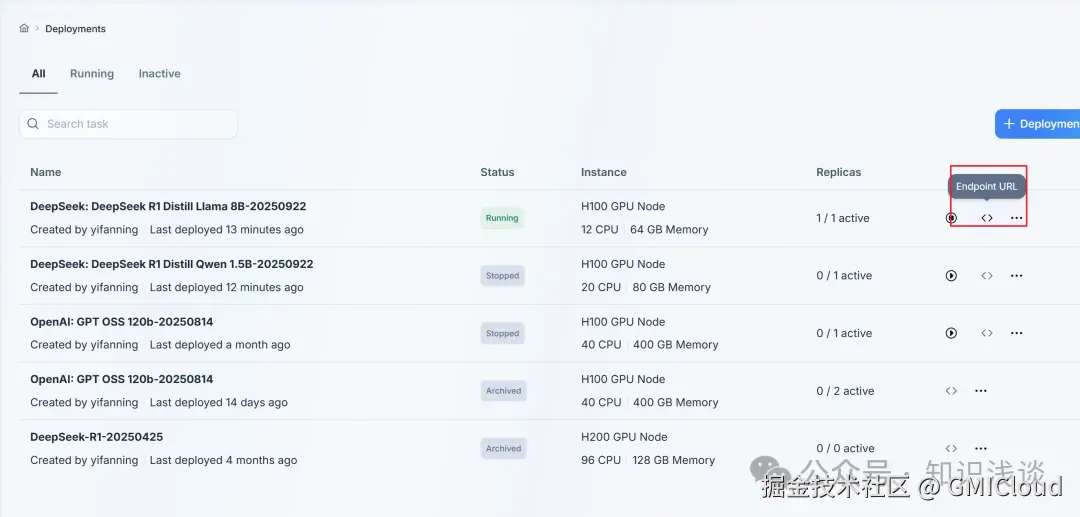This screenshot has width=1080, height=517.
Task: Click the plus Deployment button
Action: pos(1037,124)
